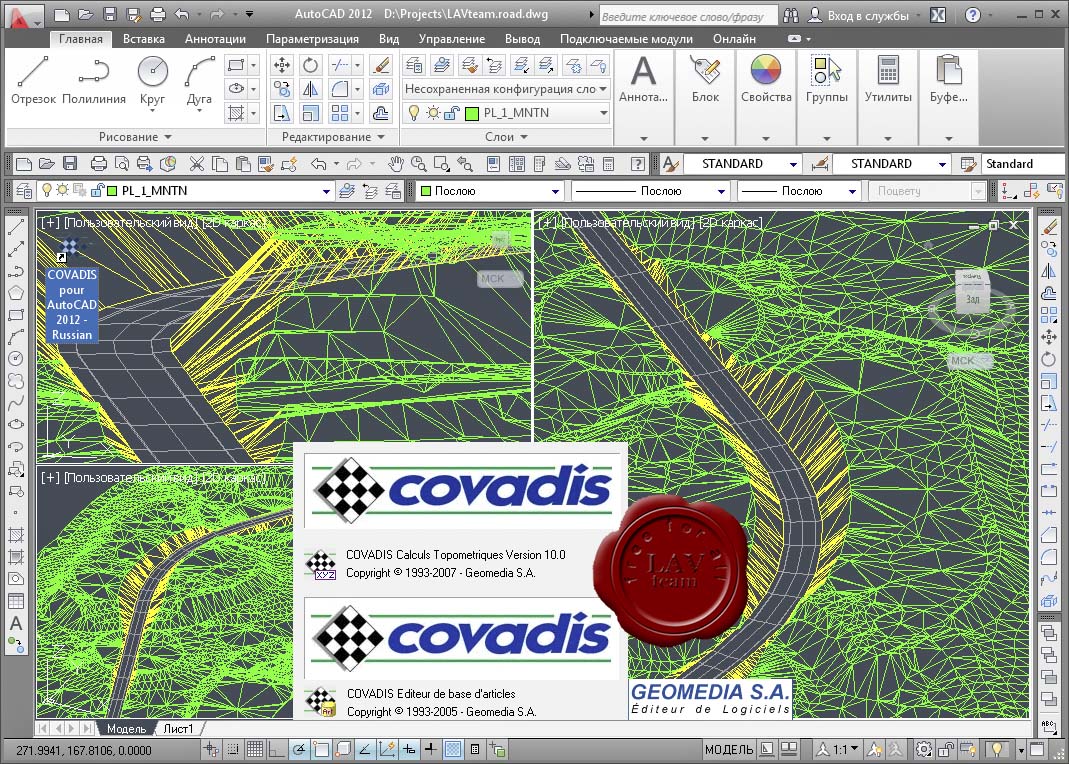Toggle Dynamic input plus icon in status bar
The height and width of the screenshot is (764, 1069).
tap(408, 750)
